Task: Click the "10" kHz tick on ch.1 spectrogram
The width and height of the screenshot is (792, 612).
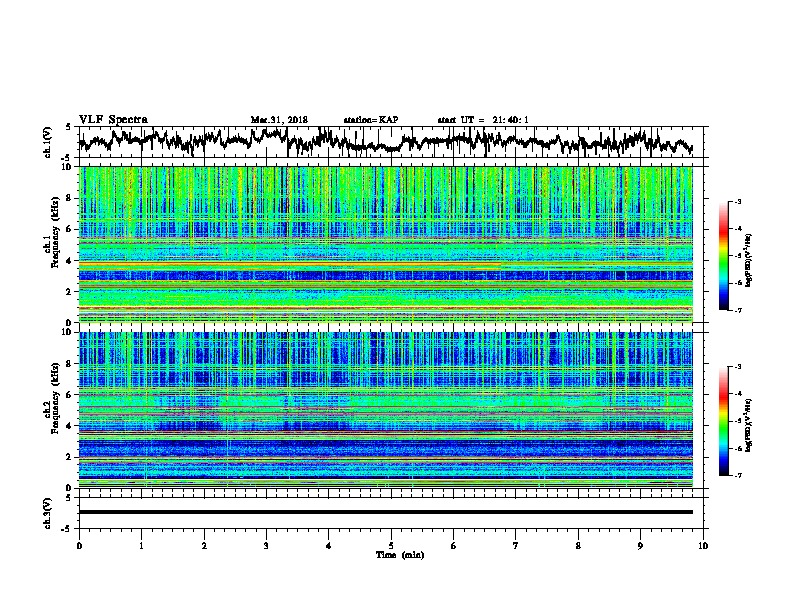Action: 68,167
